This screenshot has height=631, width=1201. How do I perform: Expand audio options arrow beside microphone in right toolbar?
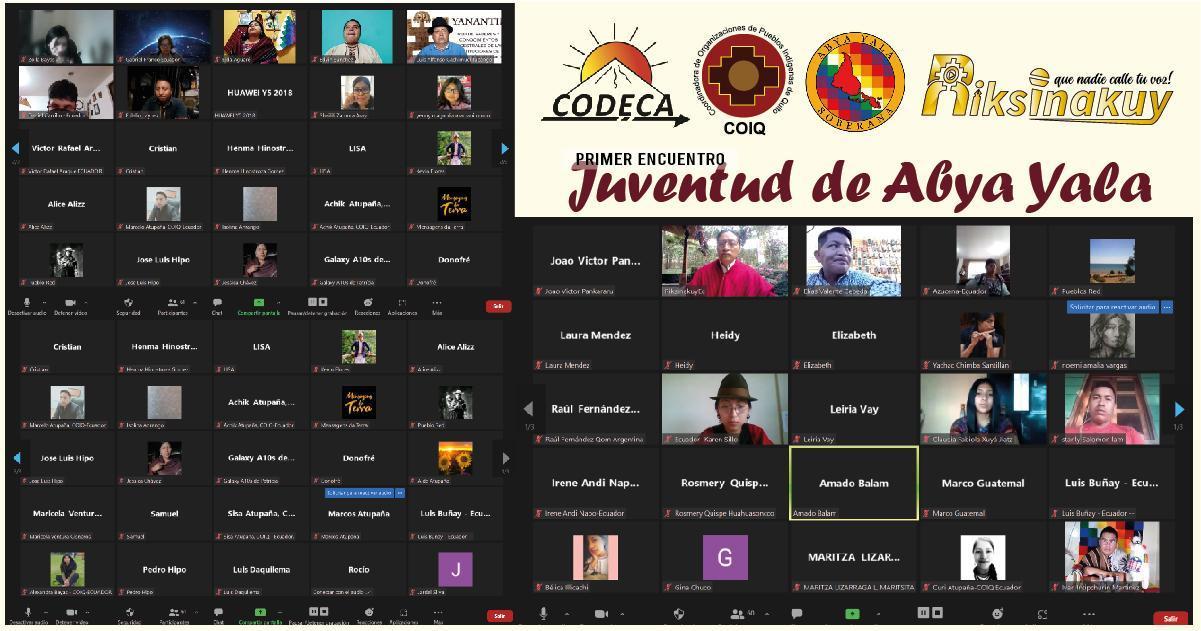click(x=567, y=614)
